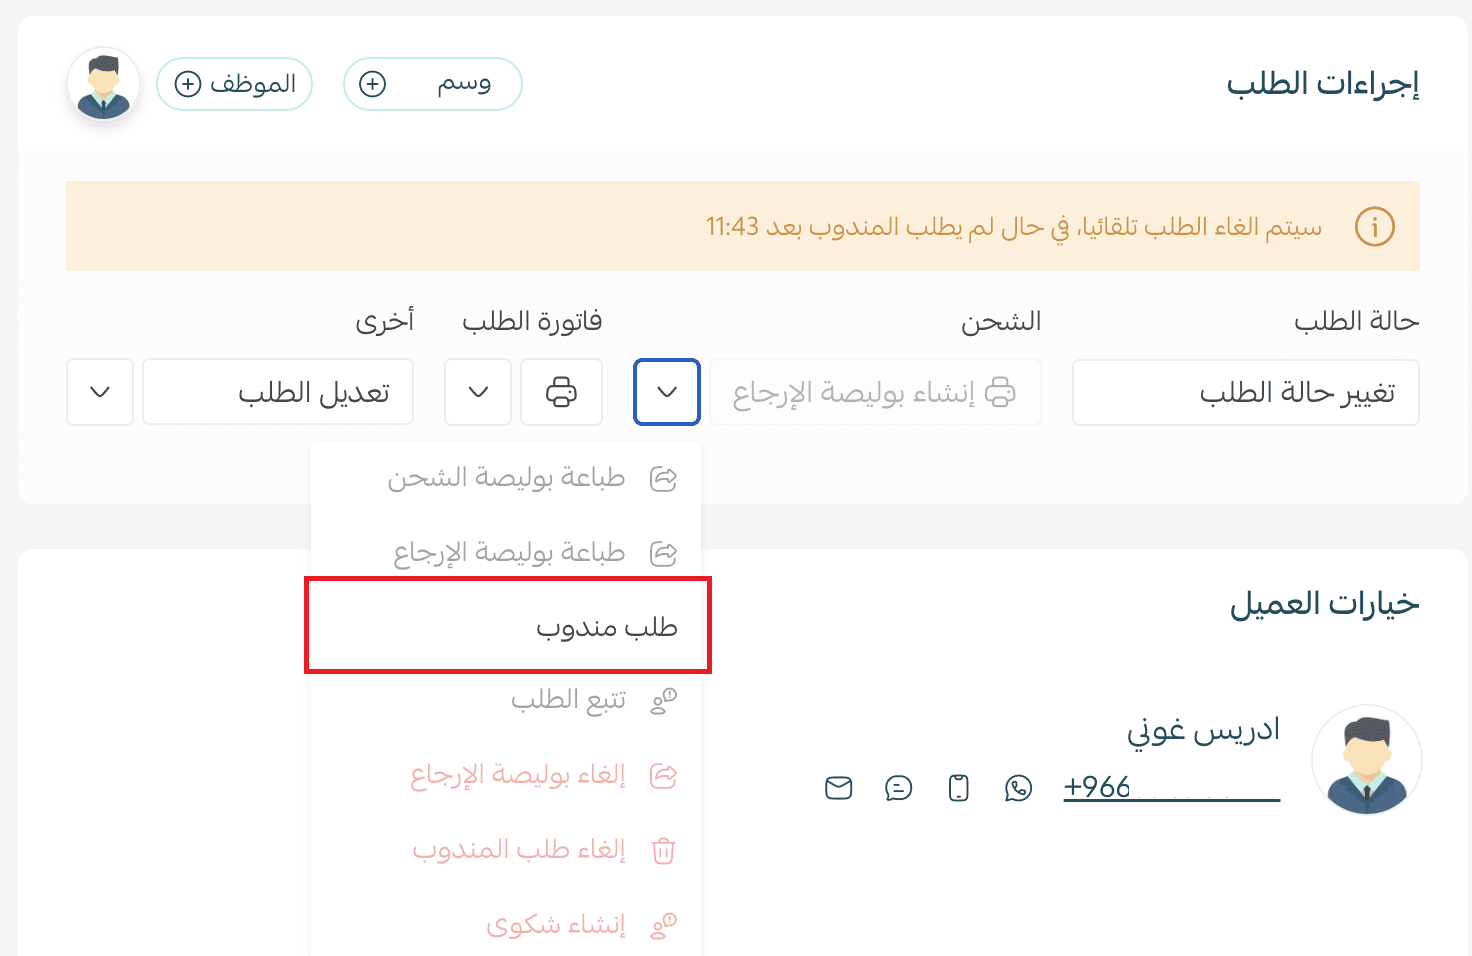Click the الموظف add employee button
This screenshot has width=1472, height=956.
235,84
